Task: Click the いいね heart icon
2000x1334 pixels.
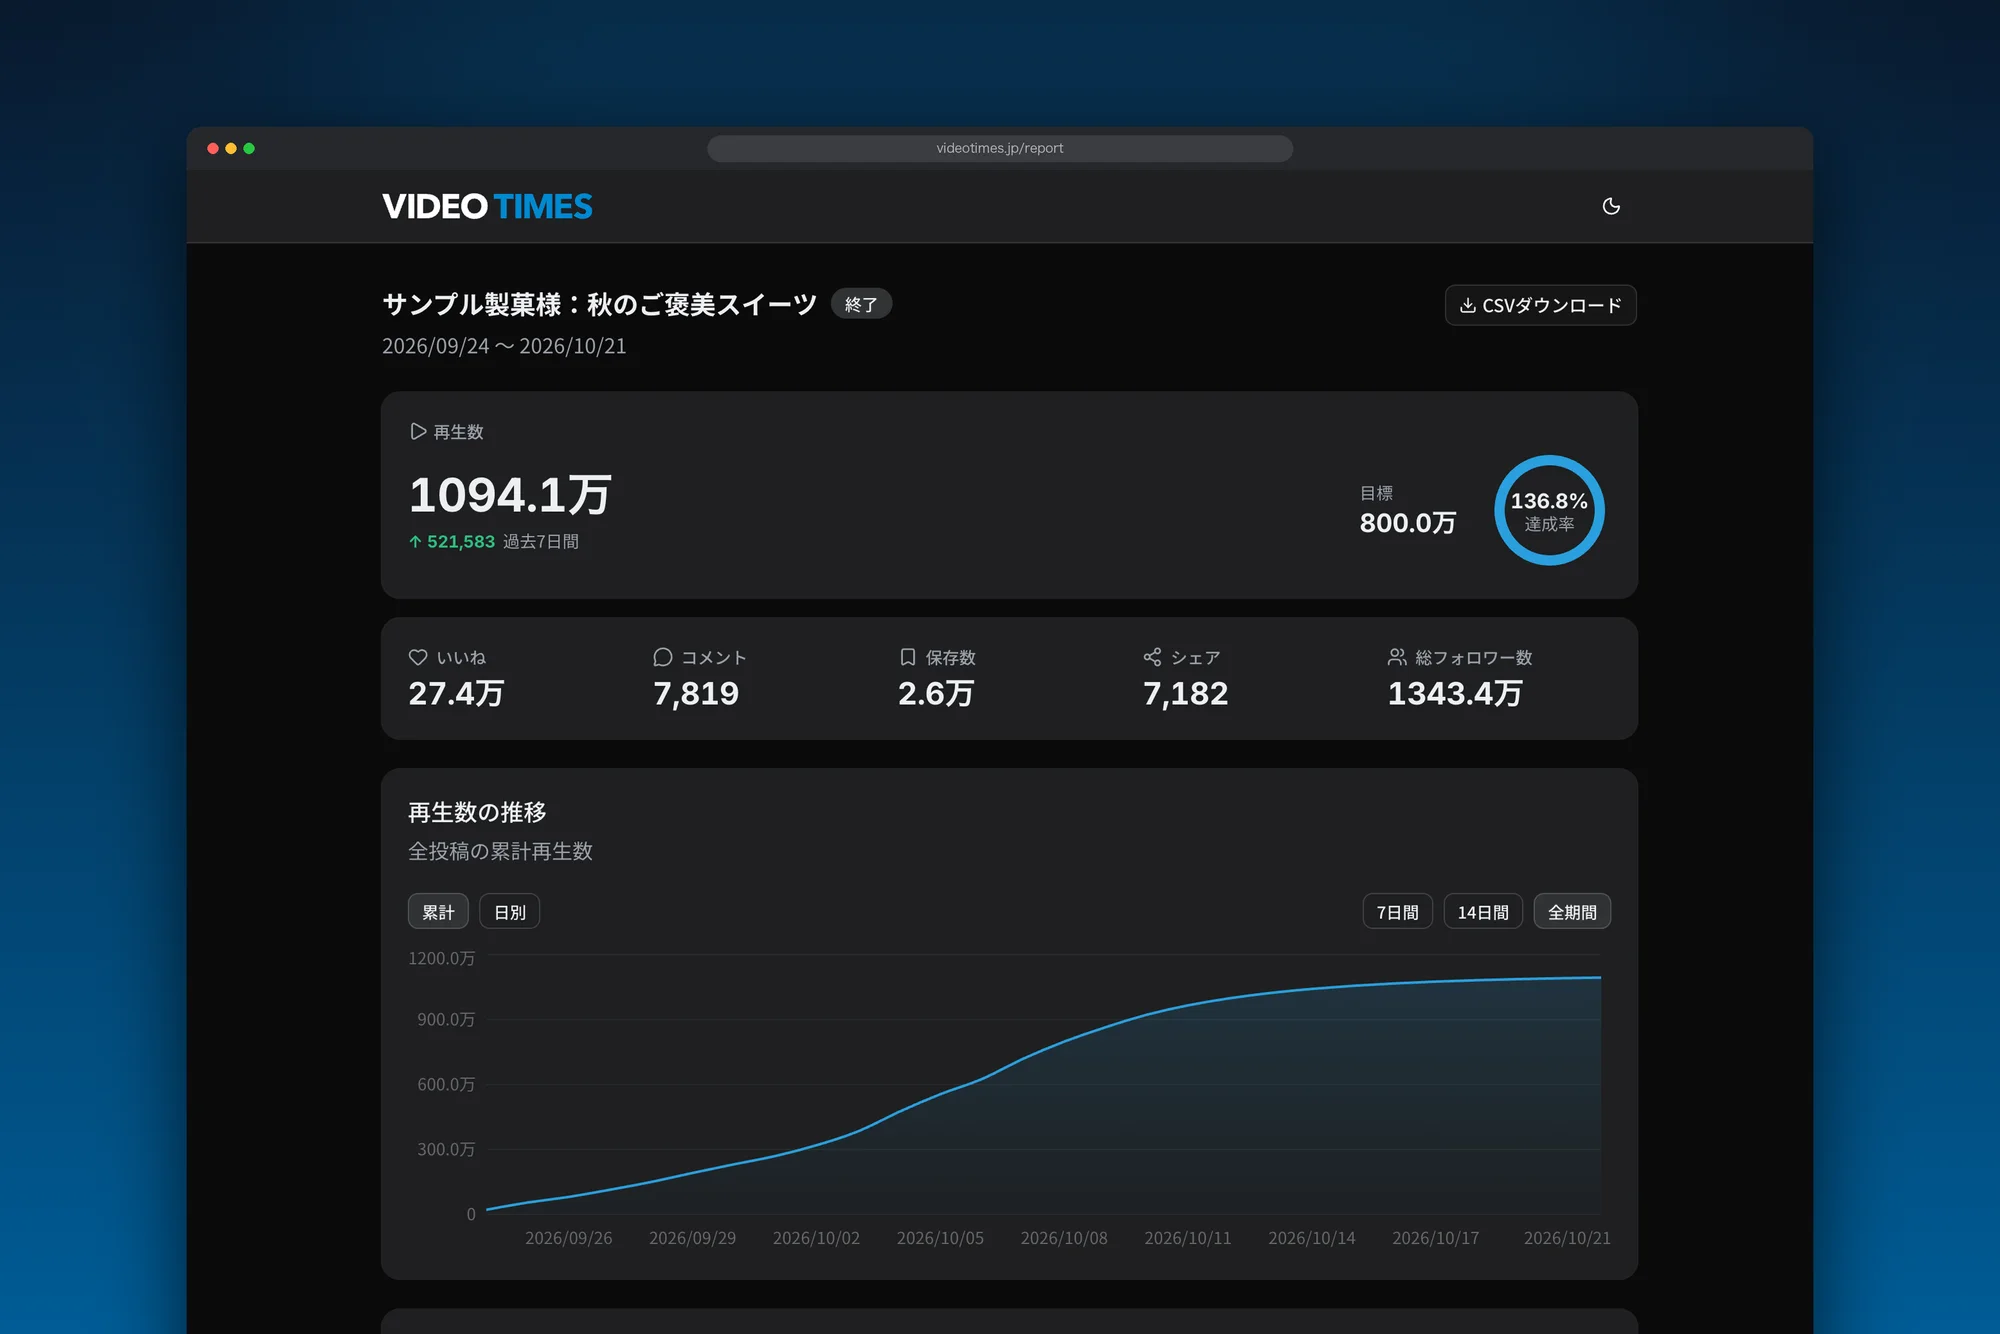Action: [x=418, y=657]
